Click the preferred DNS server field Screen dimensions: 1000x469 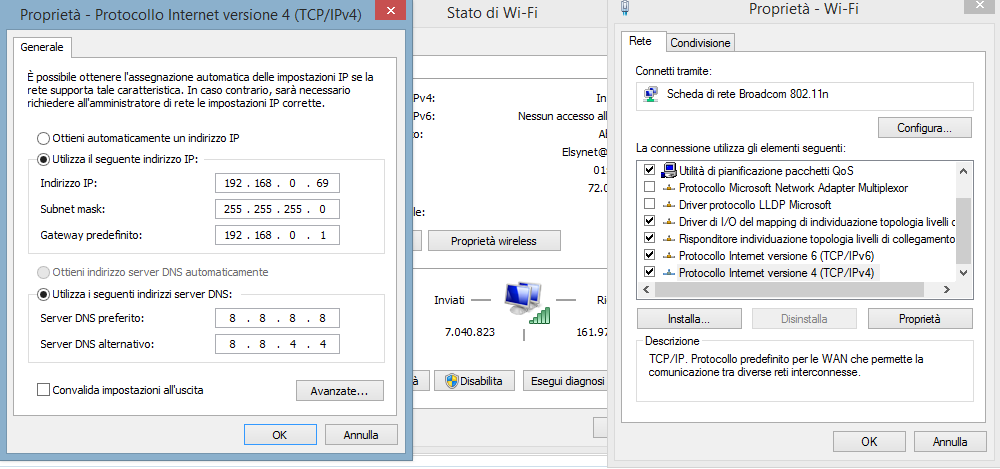(277, 318)
